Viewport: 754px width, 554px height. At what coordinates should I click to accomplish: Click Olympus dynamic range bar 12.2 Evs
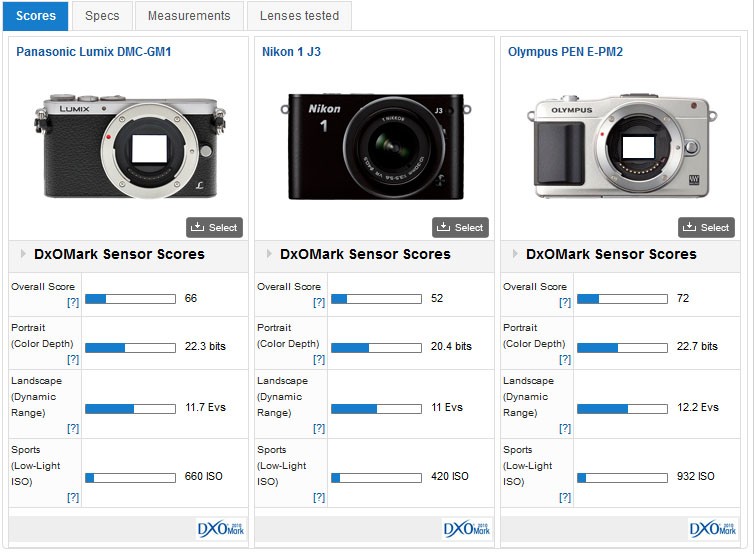coord(622,409)
